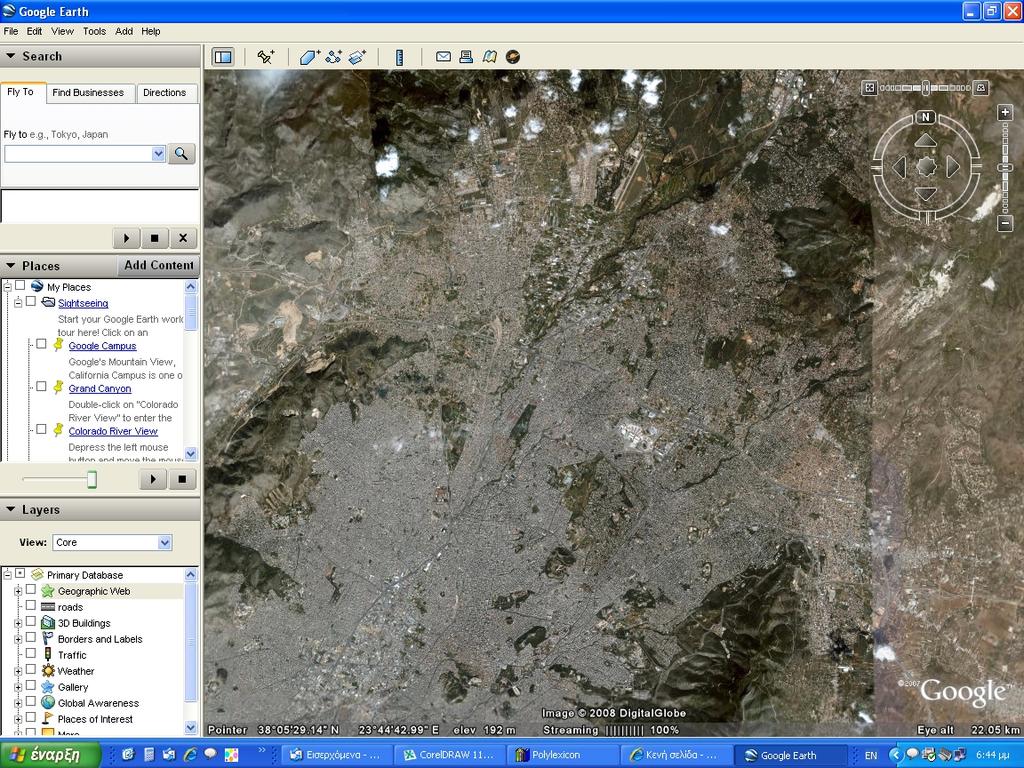The height and width of the screenshot is (768, 1024).
Task: Click the Fly to text input field
Action: click(78, 154)
